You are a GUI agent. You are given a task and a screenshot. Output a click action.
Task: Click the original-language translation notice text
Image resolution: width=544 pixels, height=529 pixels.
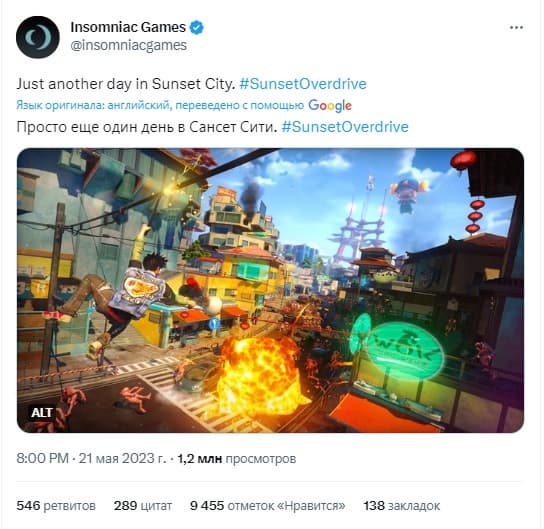tap(160, 105)
